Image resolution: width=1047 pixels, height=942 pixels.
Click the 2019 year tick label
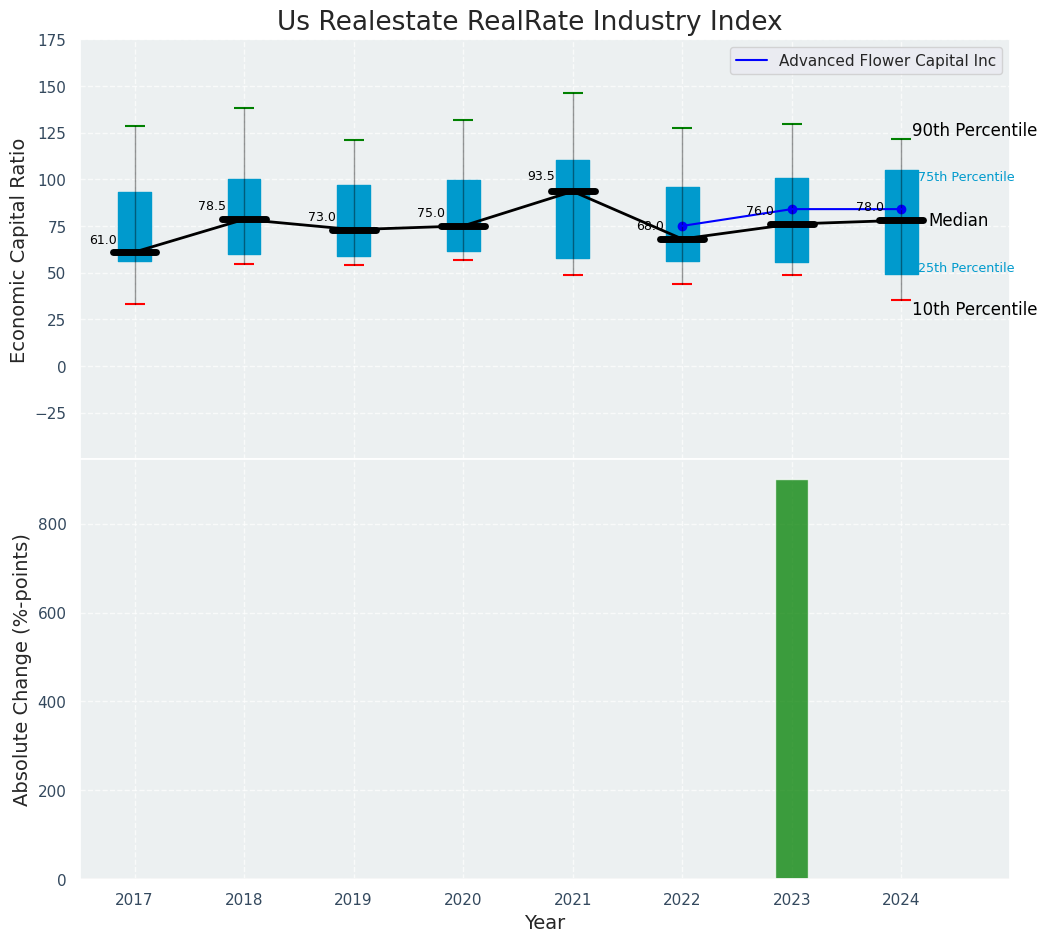pyautogui.click(x=353, y=900)
